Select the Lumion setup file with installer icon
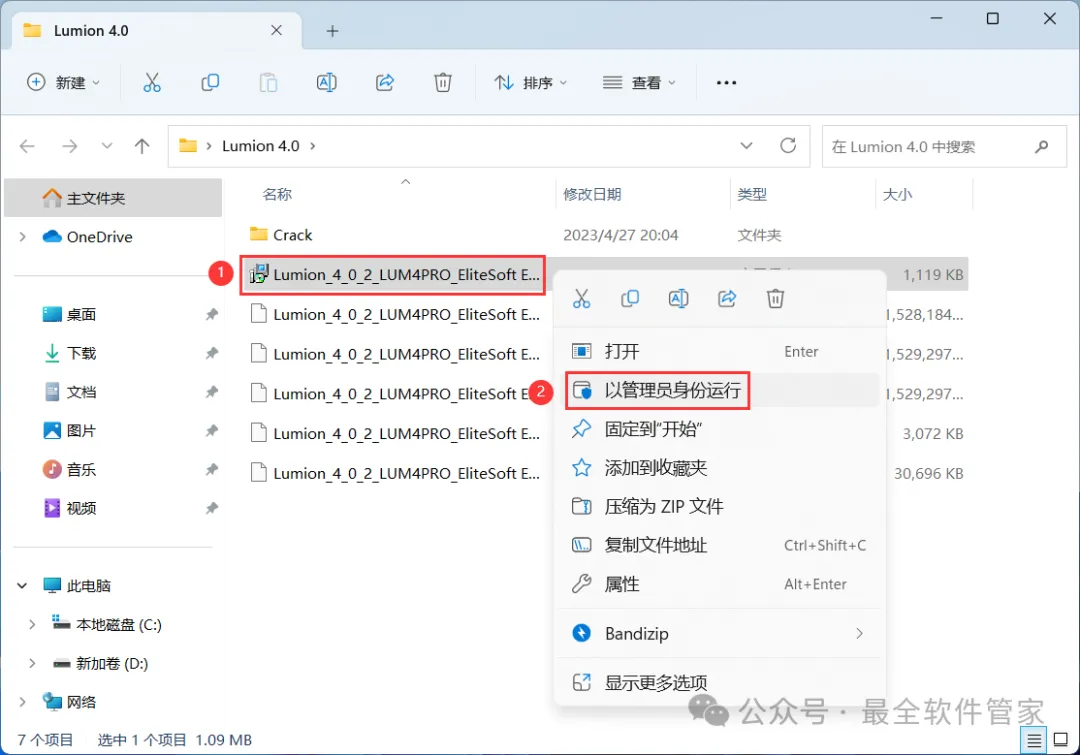The image size is (1080, 755). point(393,275)
